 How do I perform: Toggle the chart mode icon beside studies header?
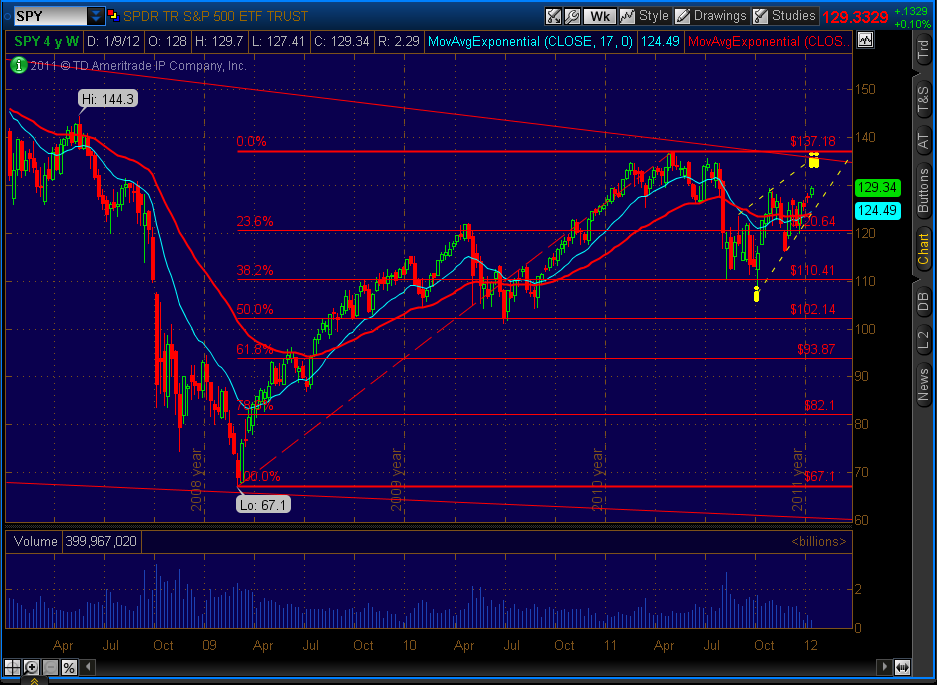pyautogui.click(x=865, y=41)
